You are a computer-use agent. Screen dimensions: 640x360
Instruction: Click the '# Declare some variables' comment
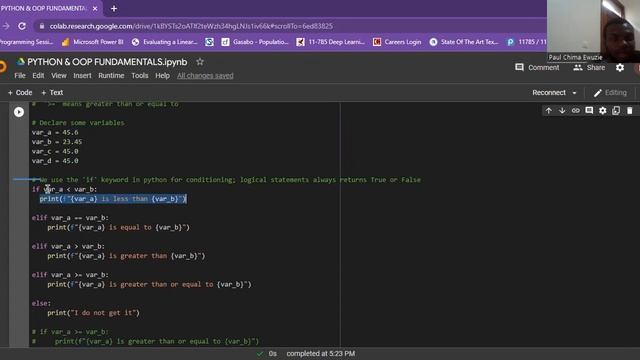click(78, 122)
